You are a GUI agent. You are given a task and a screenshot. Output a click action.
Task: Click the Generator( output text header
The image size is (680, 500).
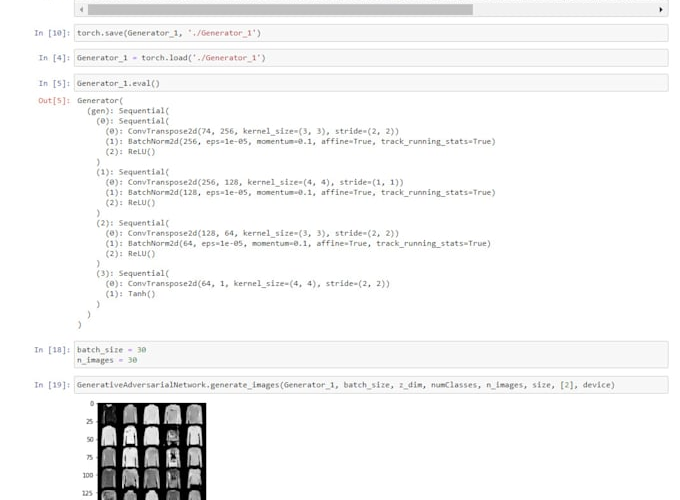100,101
